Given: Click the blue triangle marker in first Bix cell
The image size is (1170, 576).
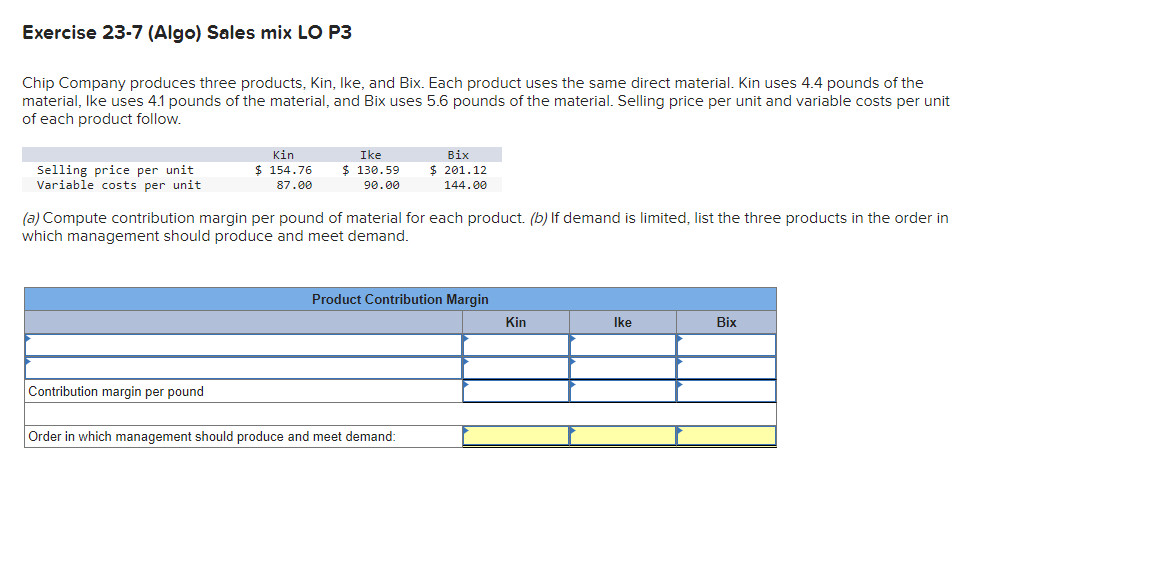Looking at the screenshot, I should tap(679, 340).
